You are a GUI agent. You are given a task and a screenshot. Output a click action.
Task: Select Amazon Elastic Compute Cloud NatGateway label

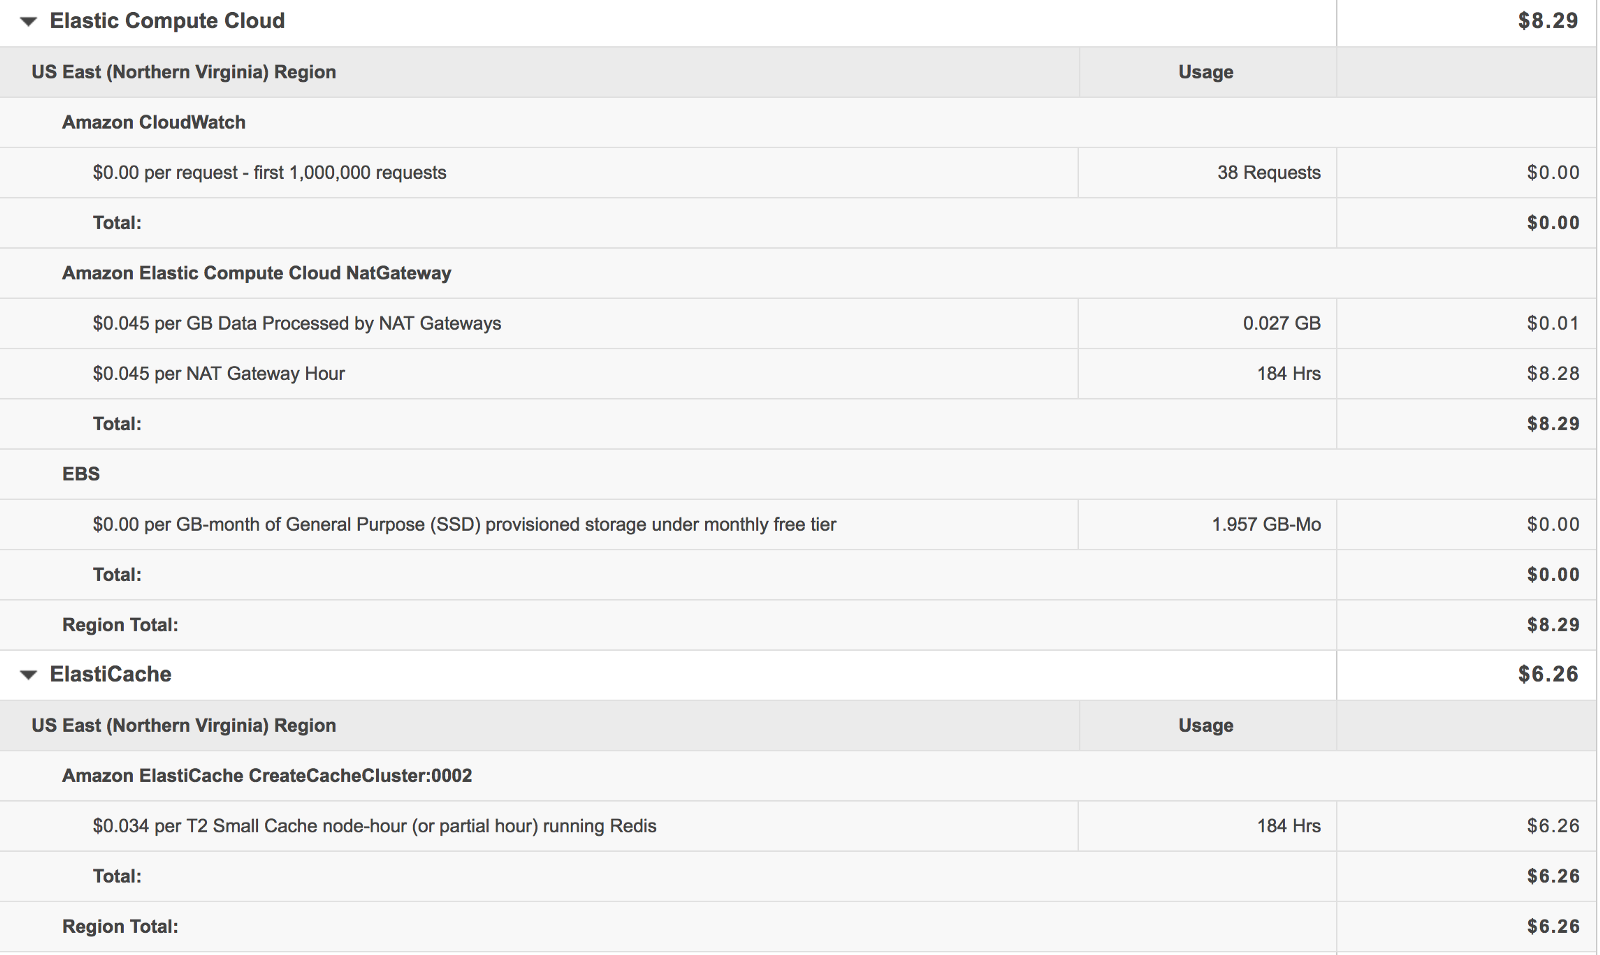tap(256, 273)
